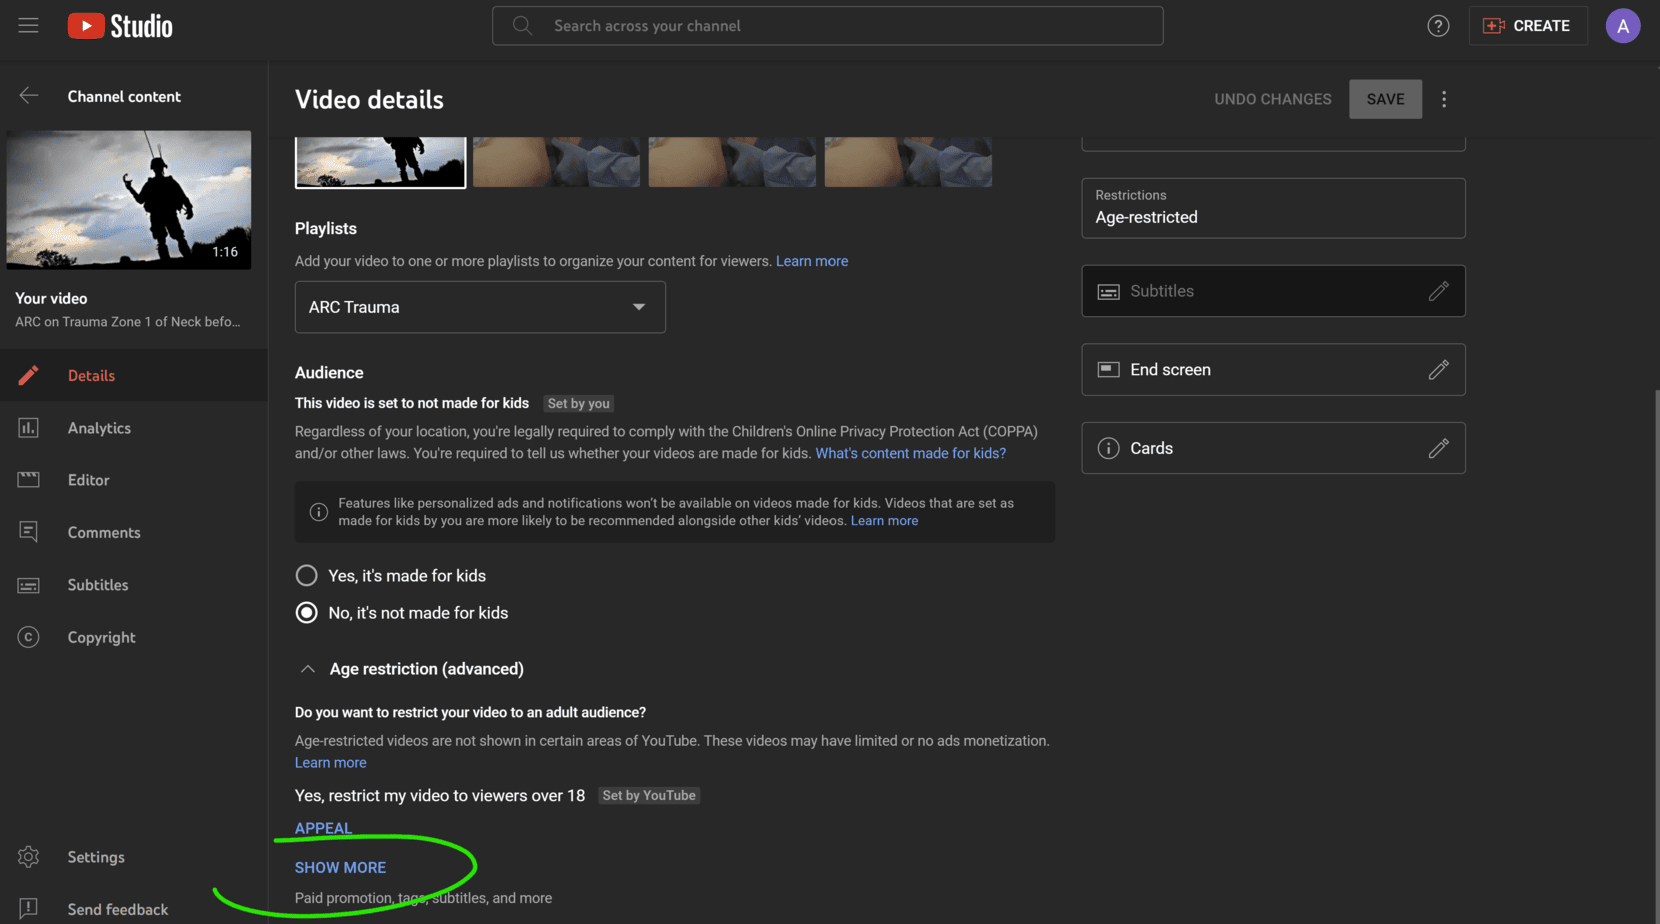Screen dimensions: 1660x924
Task: Click the YouTube Studio logo
Action: (x=120, y=26)
